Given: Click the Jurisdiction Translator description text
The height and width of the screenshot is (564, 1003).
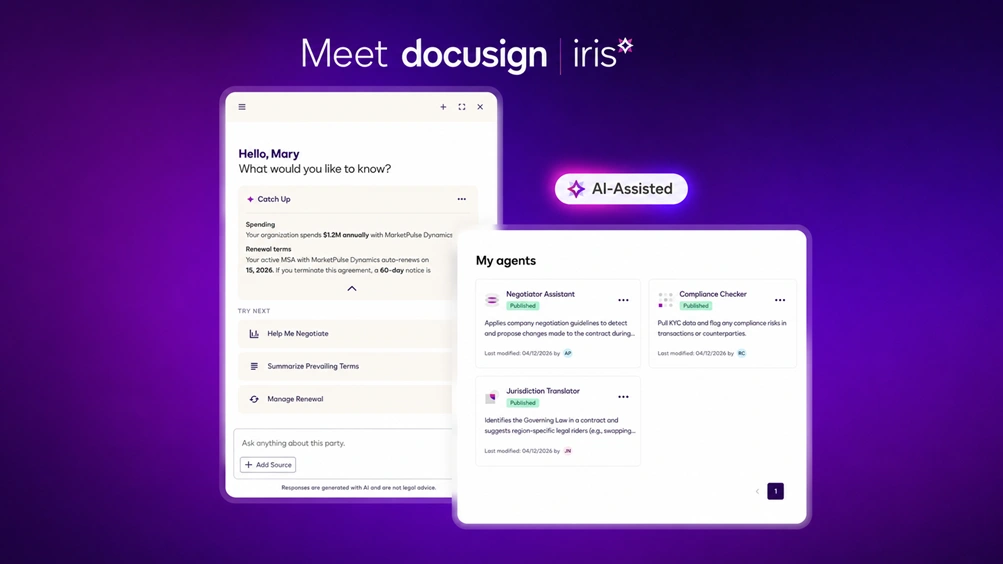Looking at the screenshot, I should tap(560, 425).
